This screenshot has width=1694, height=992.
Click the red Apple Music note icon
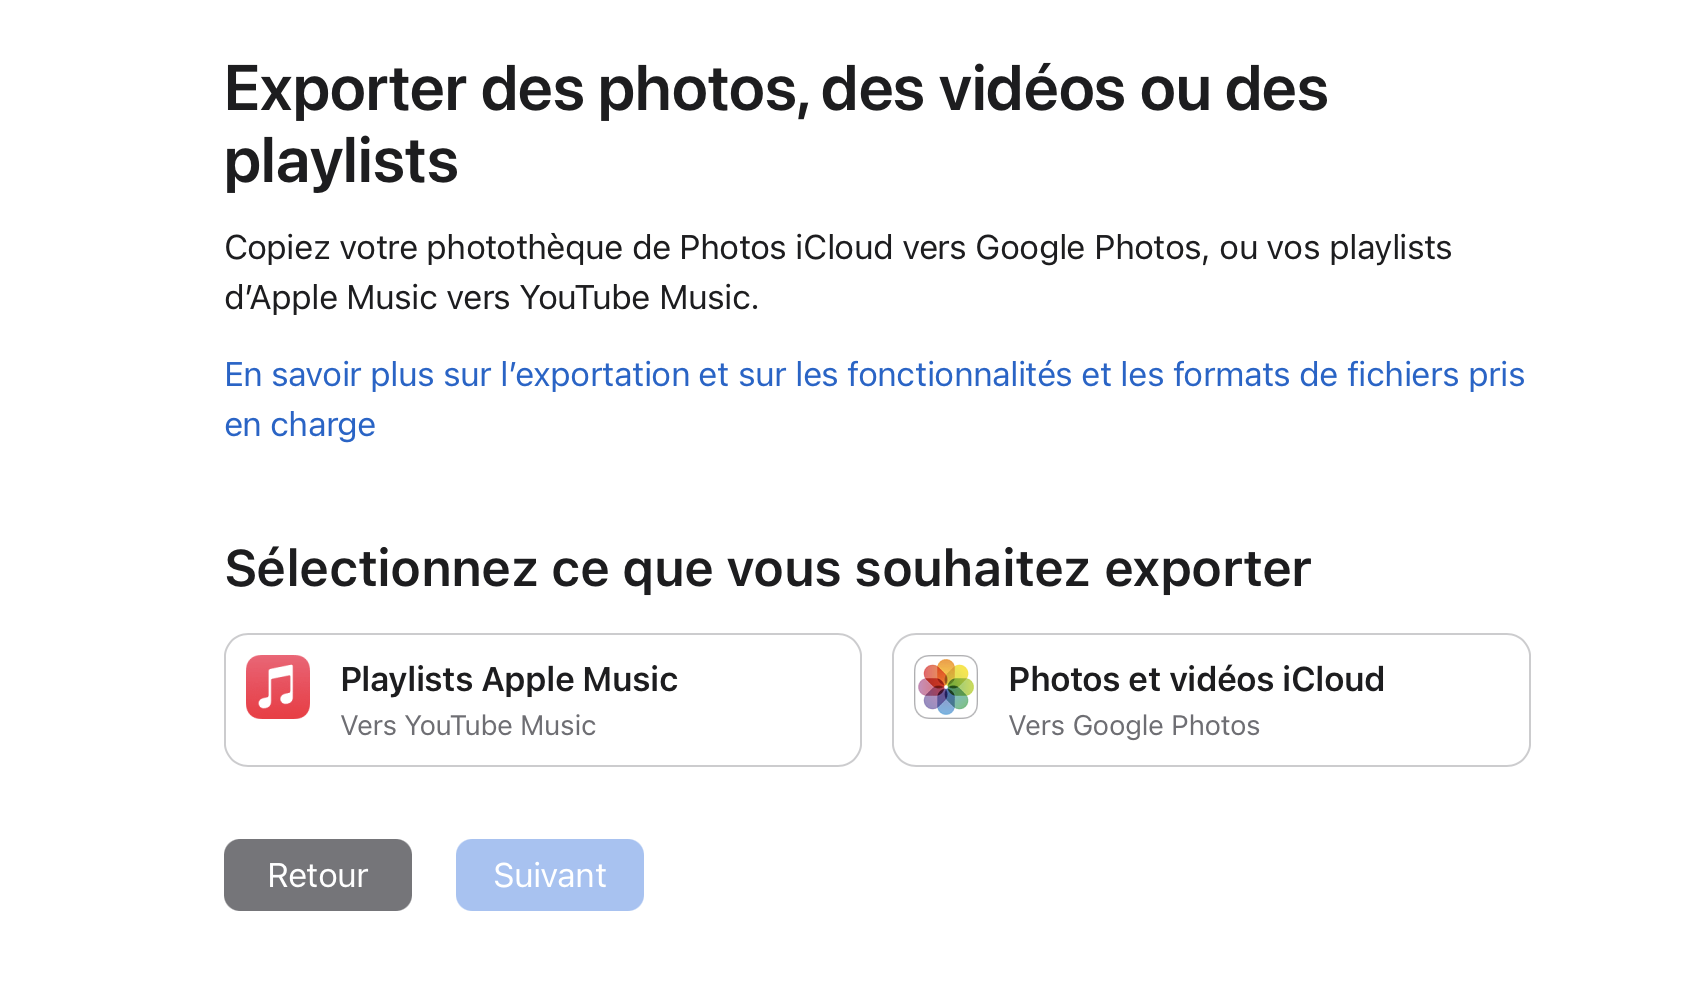click(278, 687)
